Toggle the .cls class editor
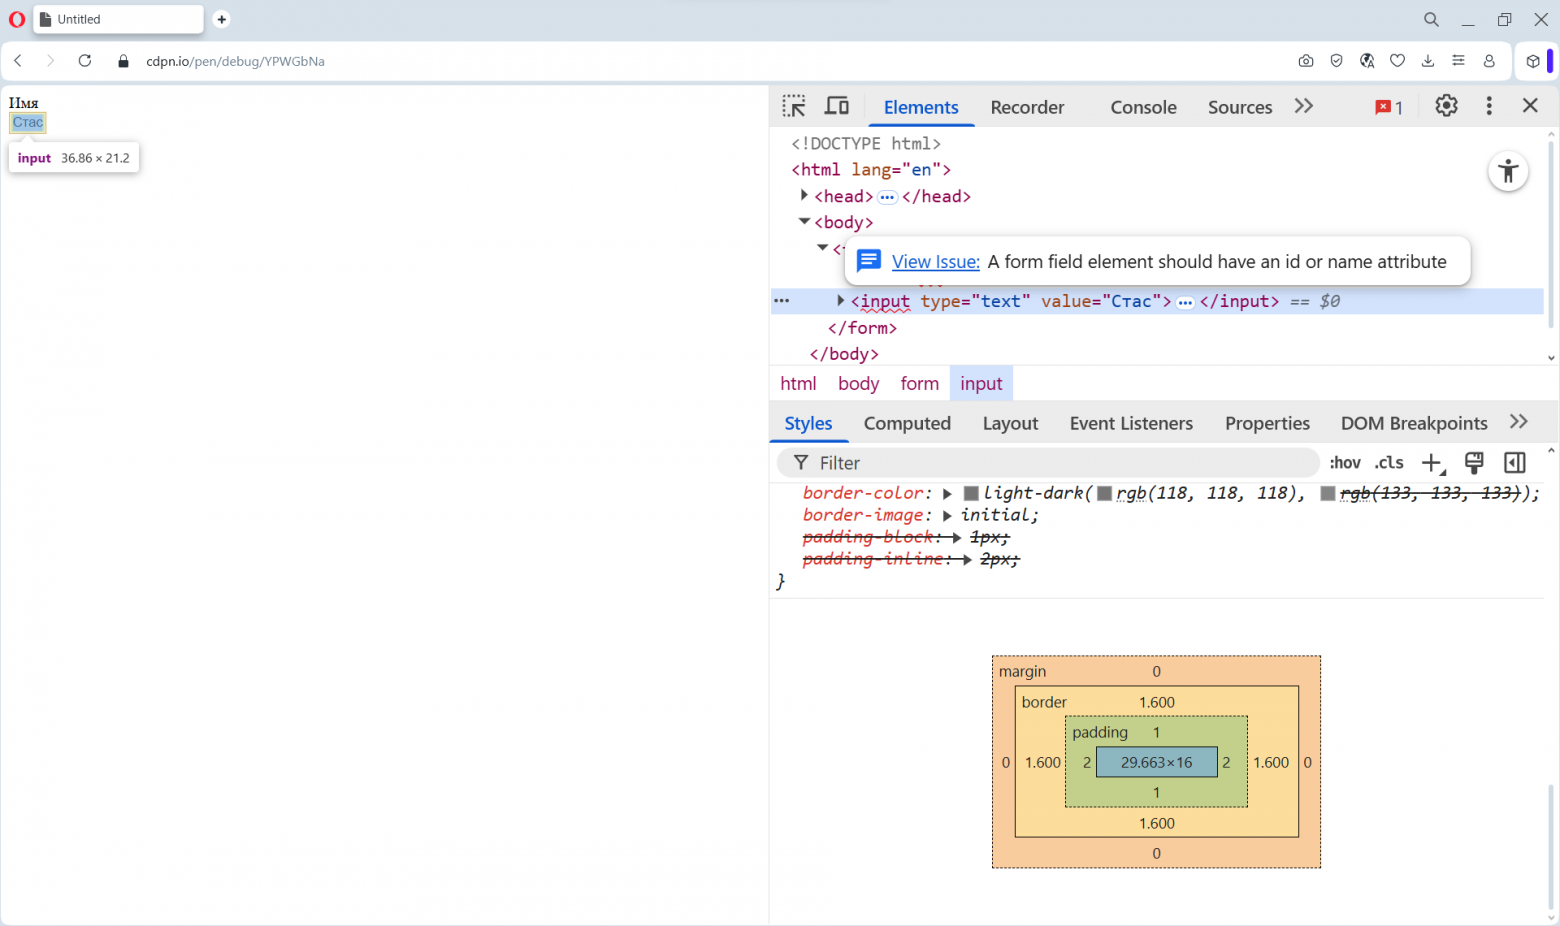1560x926 pixels. (x=1389, y=463)
